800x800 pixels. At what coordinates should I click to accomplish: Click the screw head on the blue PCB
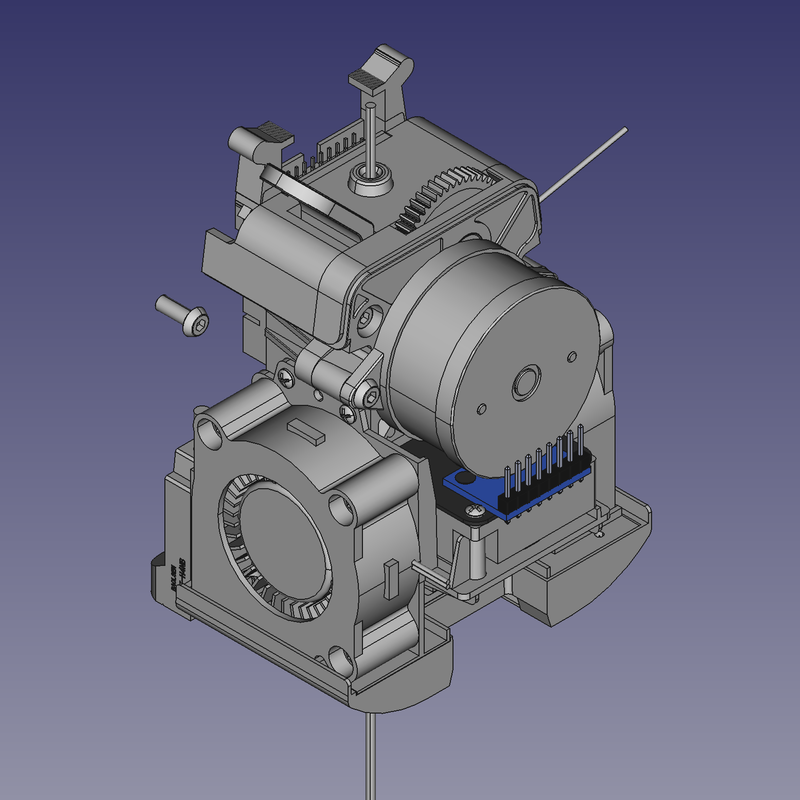[474, 512]
